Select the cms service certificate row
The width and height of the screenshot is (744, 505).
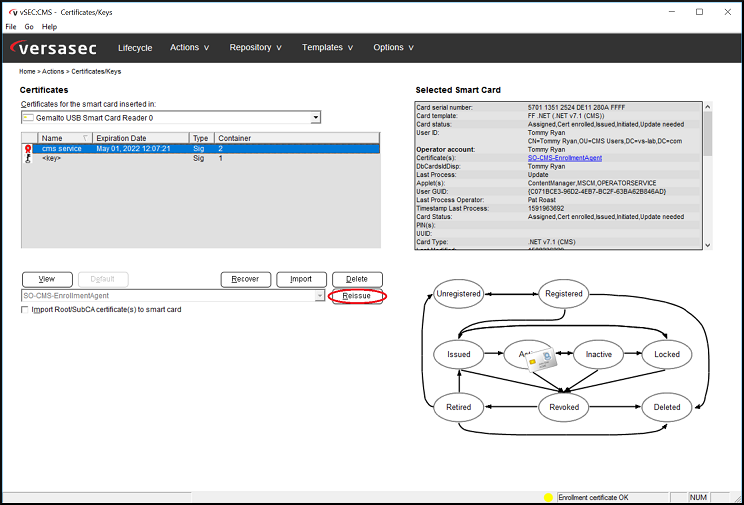pos(201,149)
